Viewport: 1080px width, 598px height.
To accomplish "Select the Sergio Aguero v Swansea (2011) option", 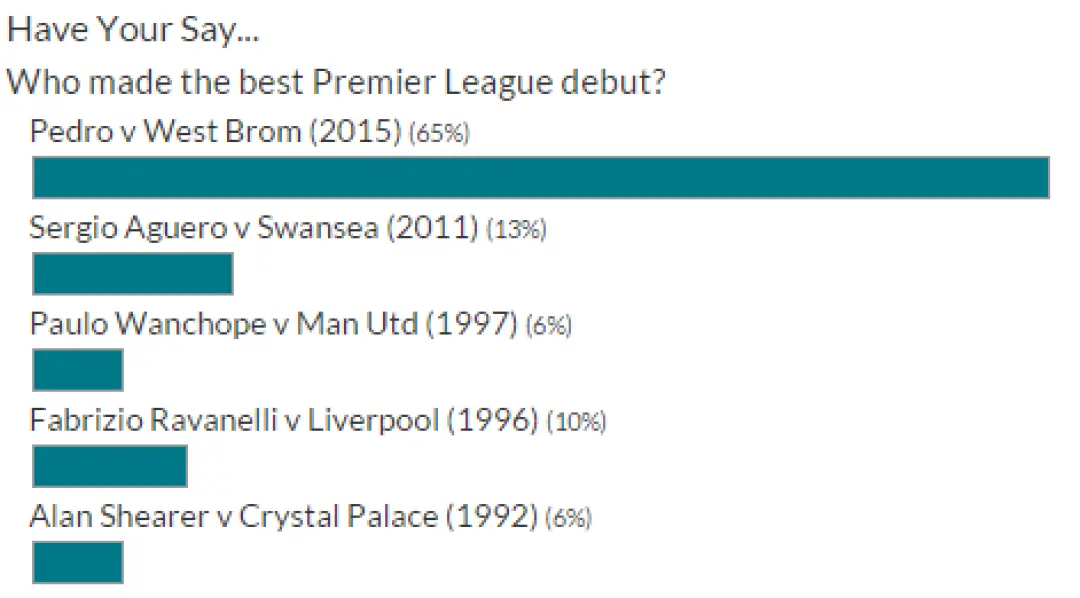I will [254, 227].
